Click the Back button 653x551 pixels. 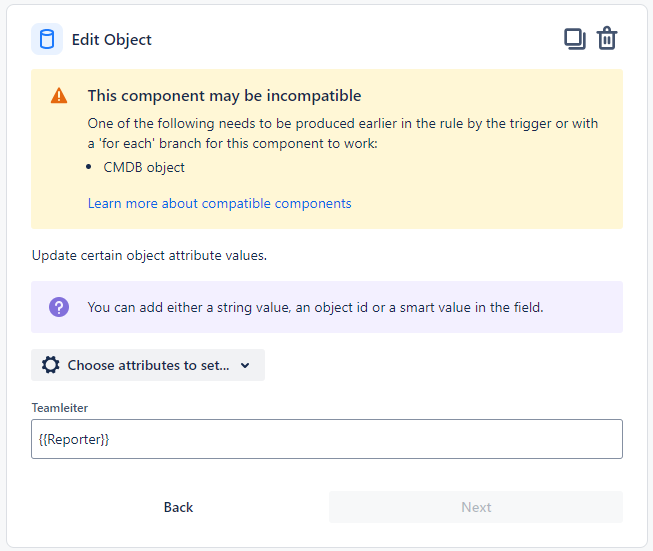coord(178,507)
